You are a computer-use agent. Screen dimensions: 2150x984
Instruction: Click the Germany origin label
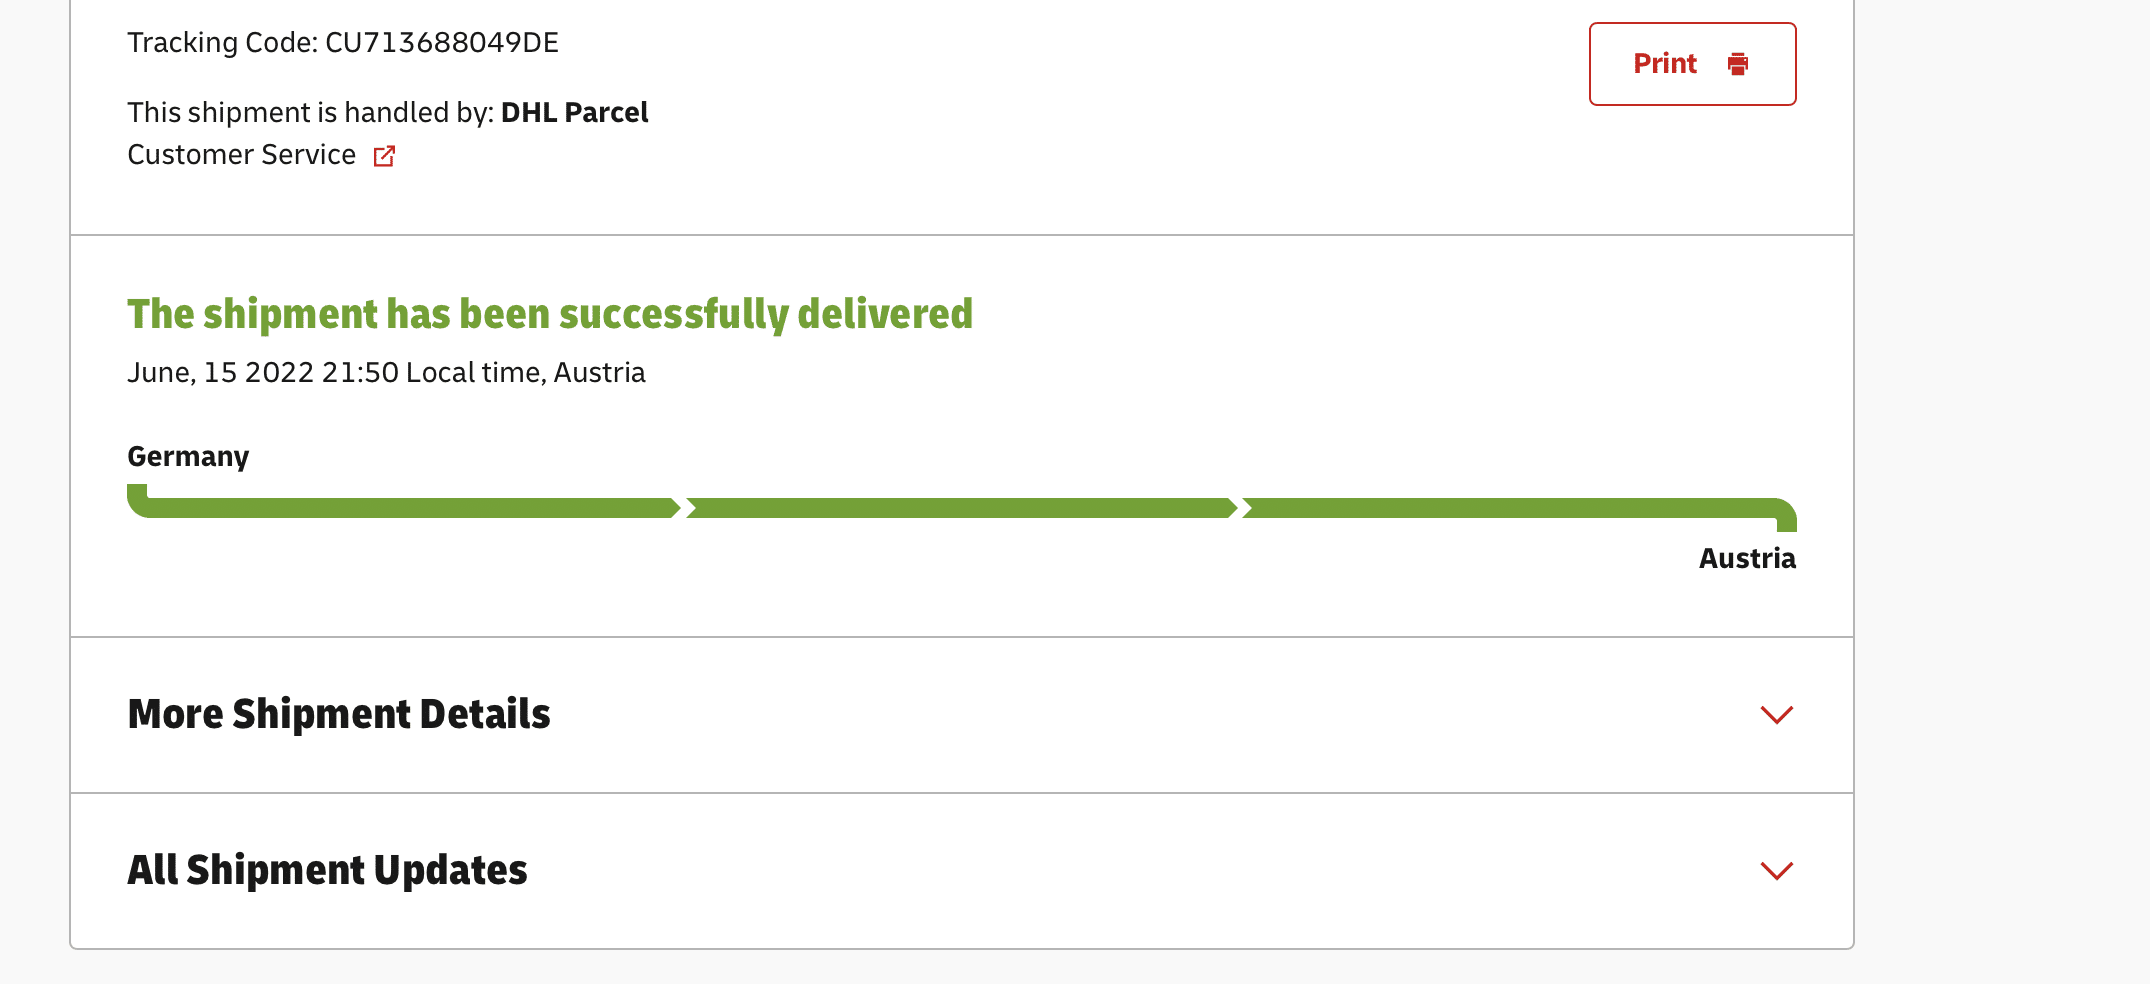click(188, 457)
